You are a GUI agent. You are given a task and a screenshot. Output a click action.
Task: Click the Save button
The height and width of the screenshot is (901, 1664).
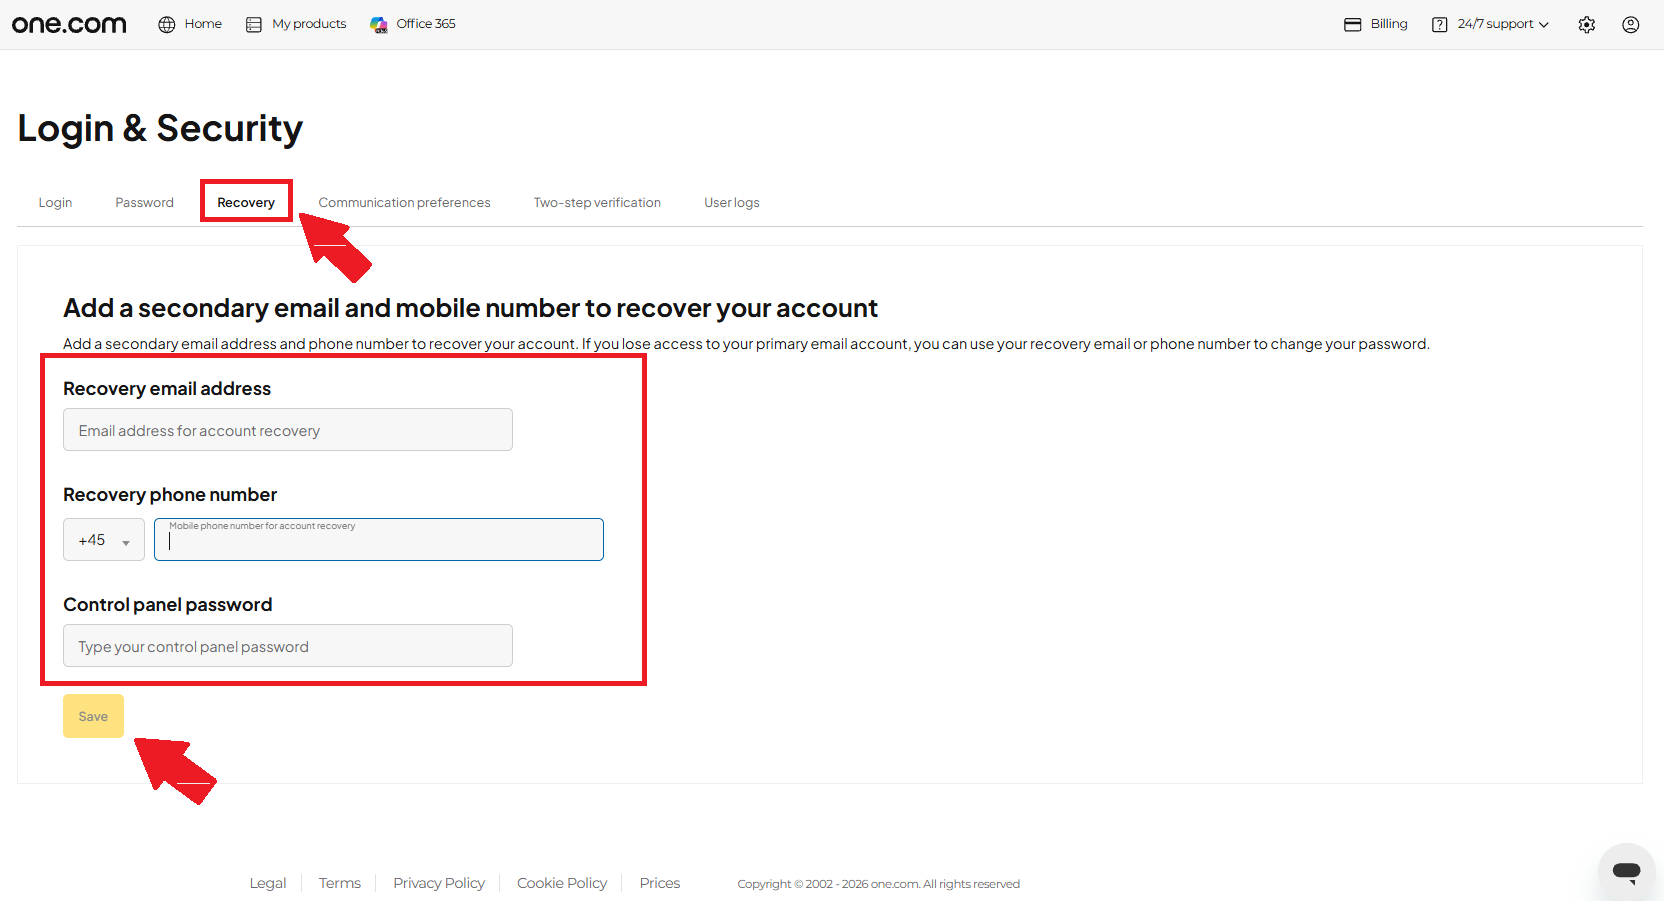coord(93,716)
